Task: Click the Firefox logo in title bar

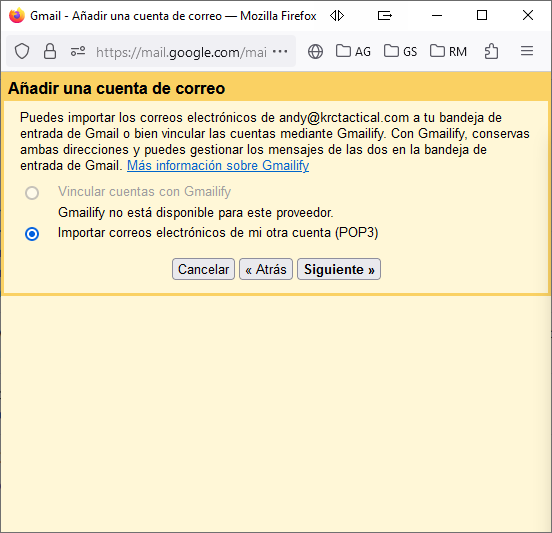Action: 17,15
